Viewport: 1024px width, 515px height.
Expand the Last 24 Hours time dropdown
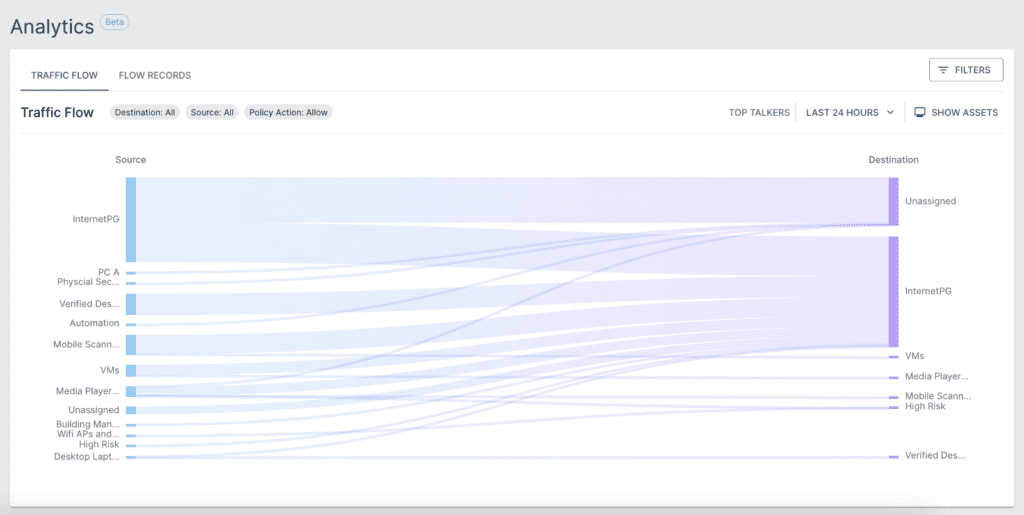point(850,113)
